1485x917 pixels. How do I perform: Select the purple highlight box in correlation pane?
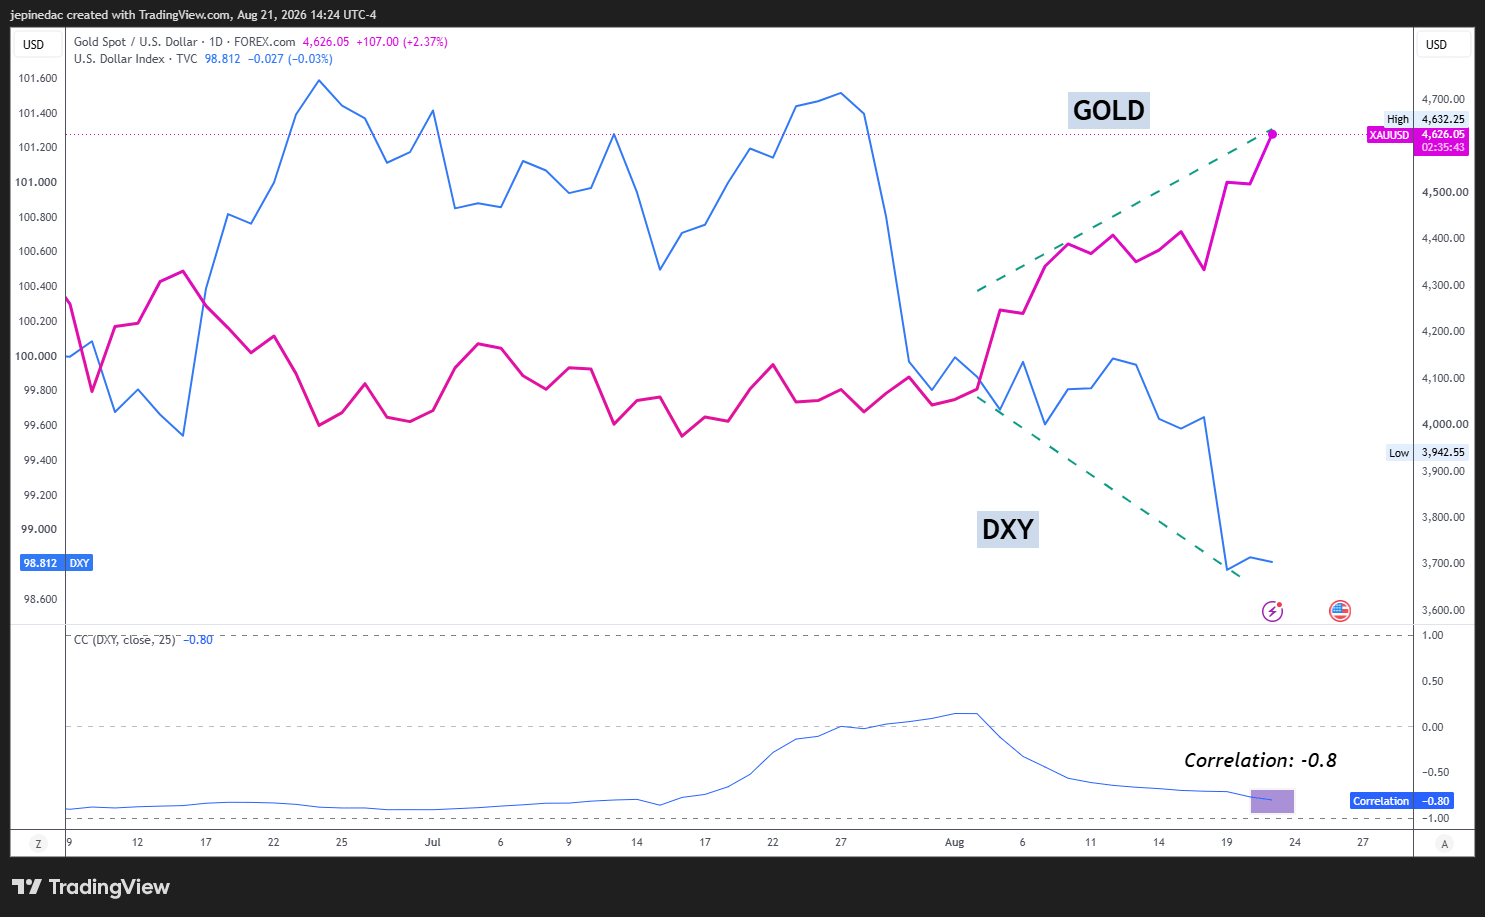pos(1273,801)
